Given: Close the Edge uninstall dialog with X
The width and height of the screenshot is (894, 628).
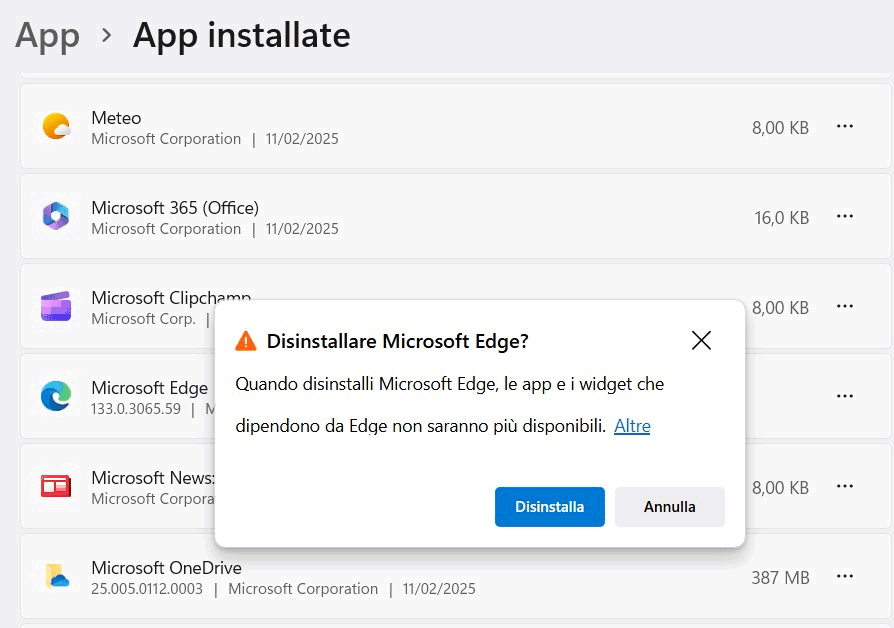Looking at the screenshot, I should click(701, 341).
